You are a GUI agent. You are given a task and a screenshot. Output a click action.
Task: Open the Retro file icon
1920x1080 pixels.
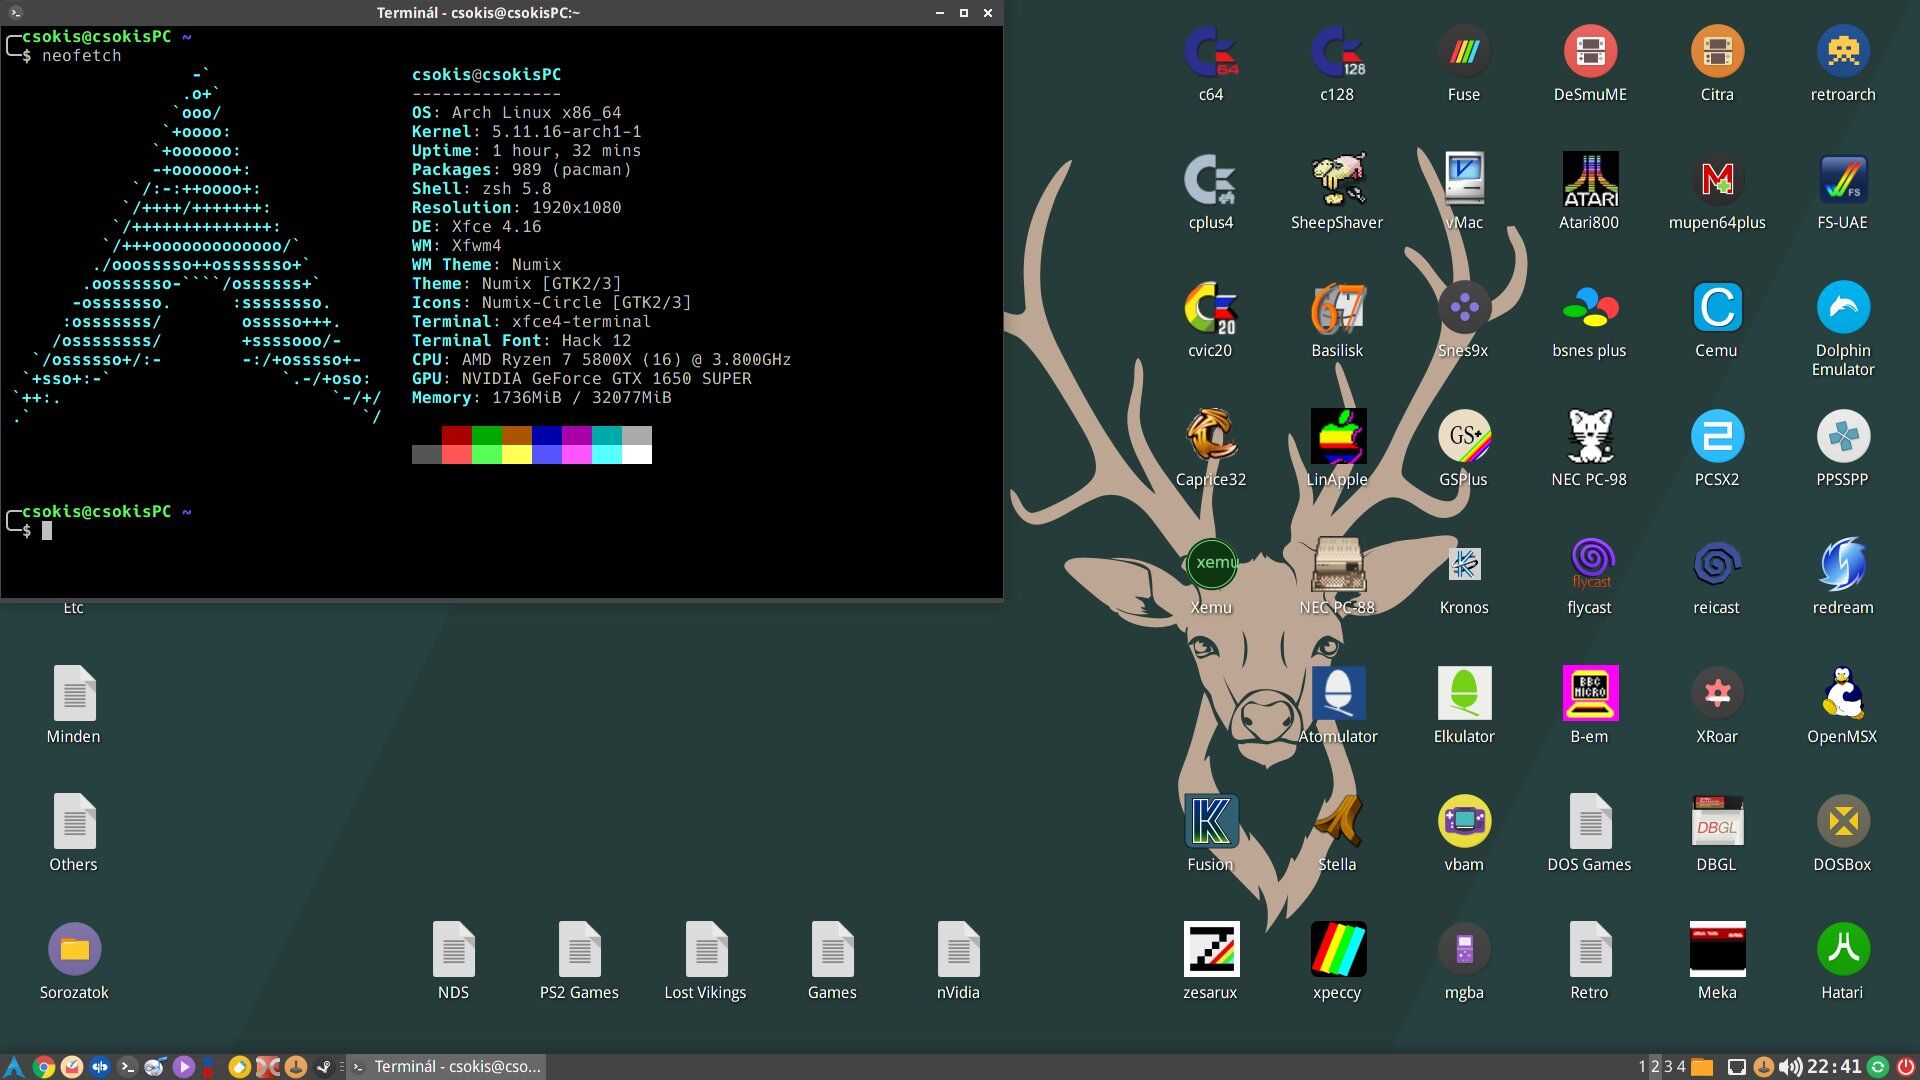1590,949
